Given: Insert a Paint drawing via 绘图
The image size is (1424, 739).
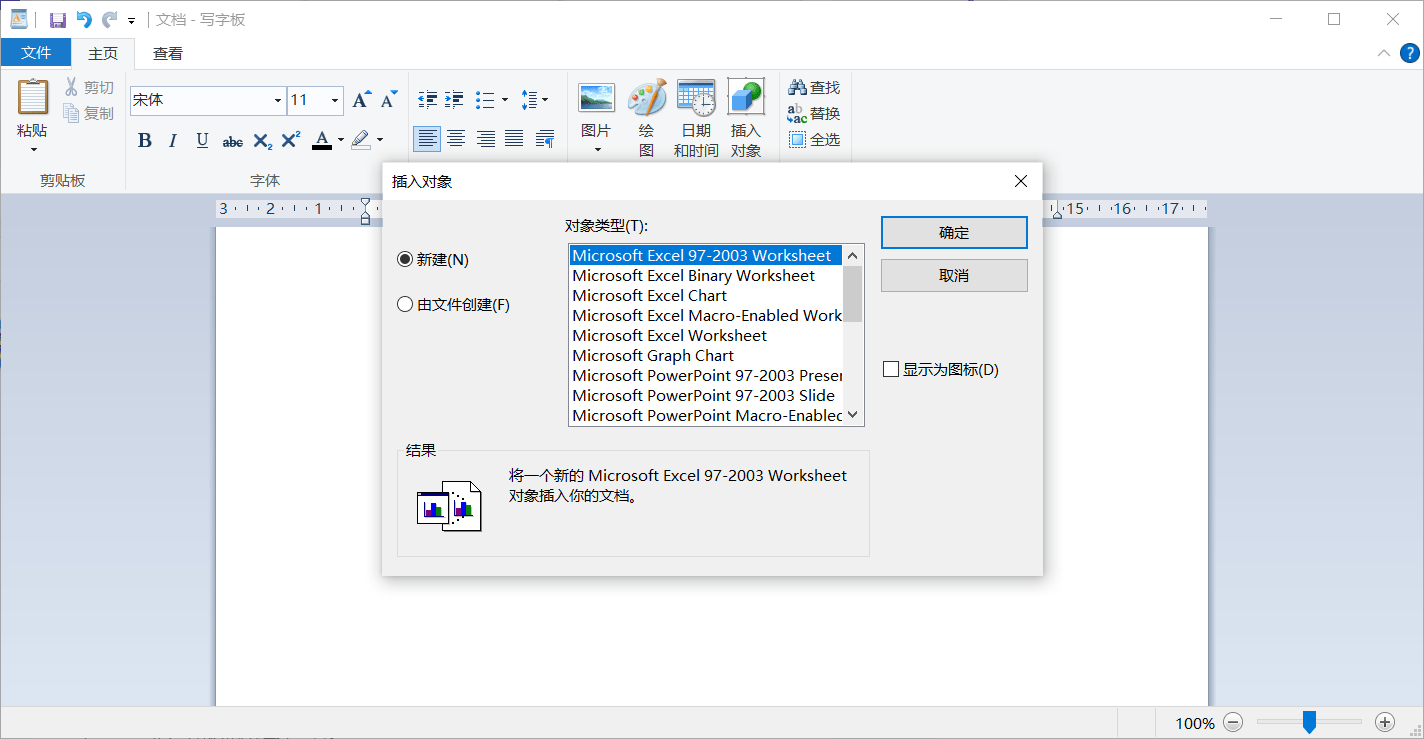Looking at the screenshot, I should [647, 118].
